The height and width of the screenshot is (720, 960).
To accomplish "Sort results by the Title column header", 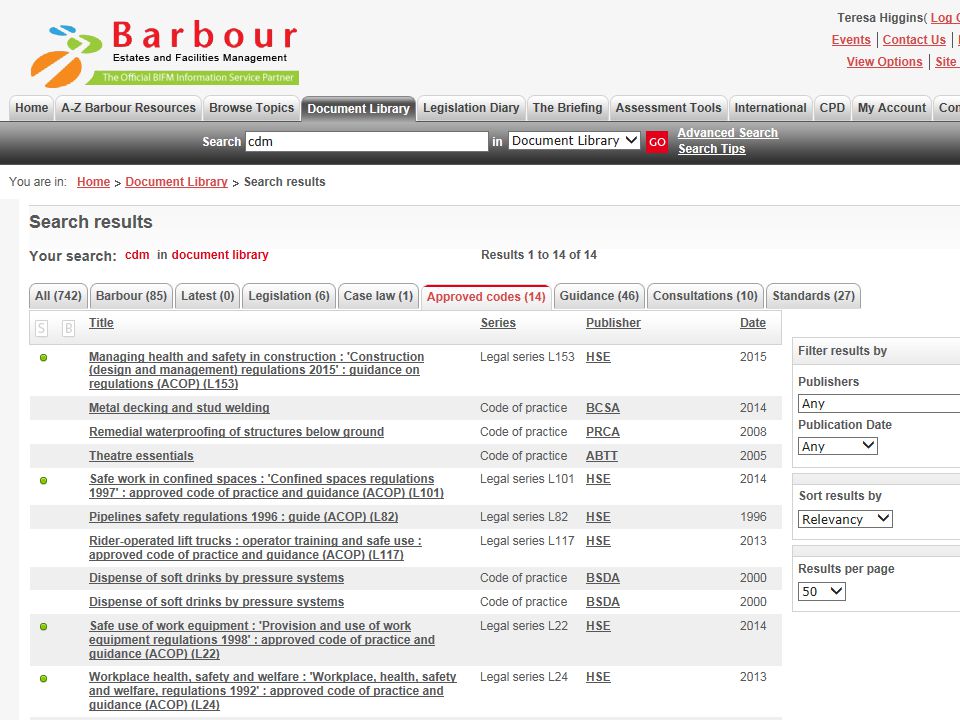I will tap(101, 323).
